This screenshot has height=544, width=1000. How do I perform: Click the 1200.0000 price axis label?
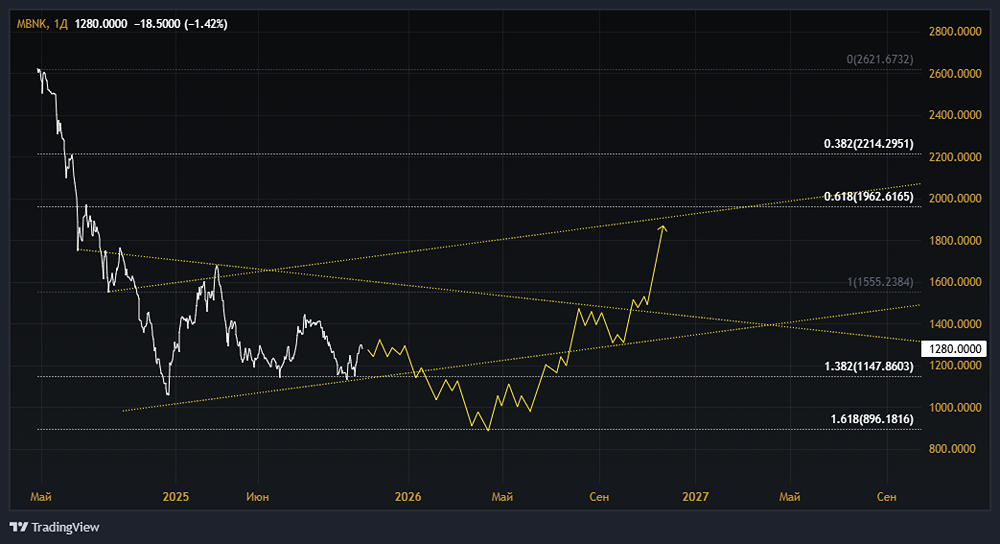click(955, 365)
